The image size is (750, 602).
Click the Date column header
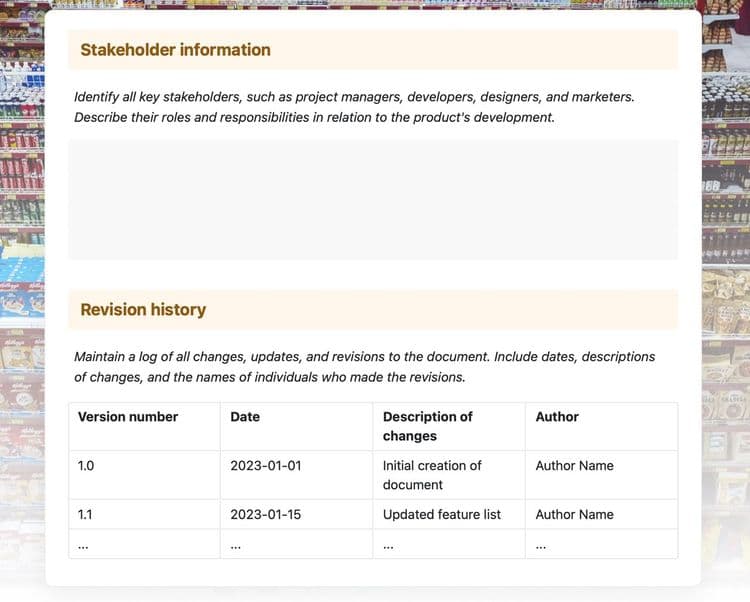point(297,427)
